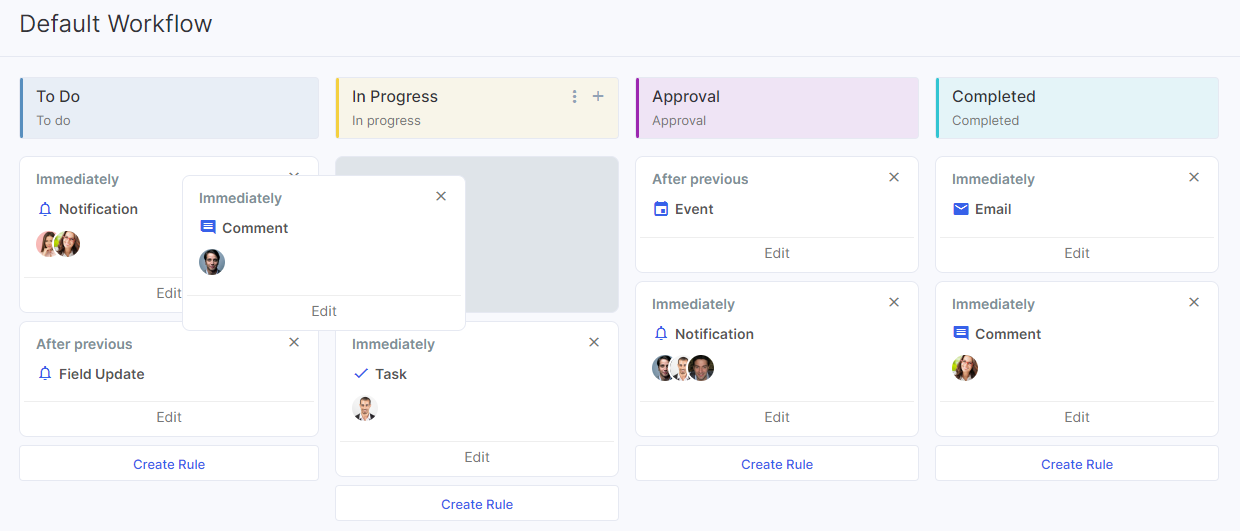Remove the Event rule in Approval
Viewport: 1240px width, 531px height.
[894, 177]
